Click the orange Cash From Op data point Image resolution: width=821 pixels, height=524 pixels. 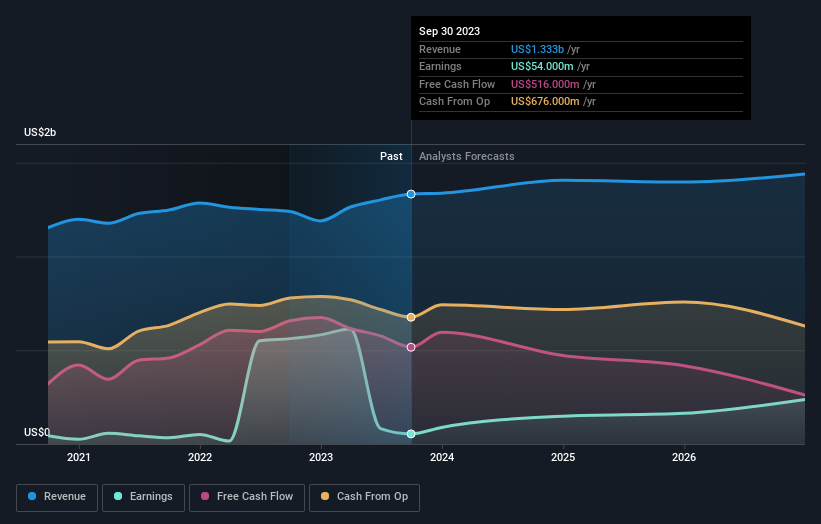411,317
